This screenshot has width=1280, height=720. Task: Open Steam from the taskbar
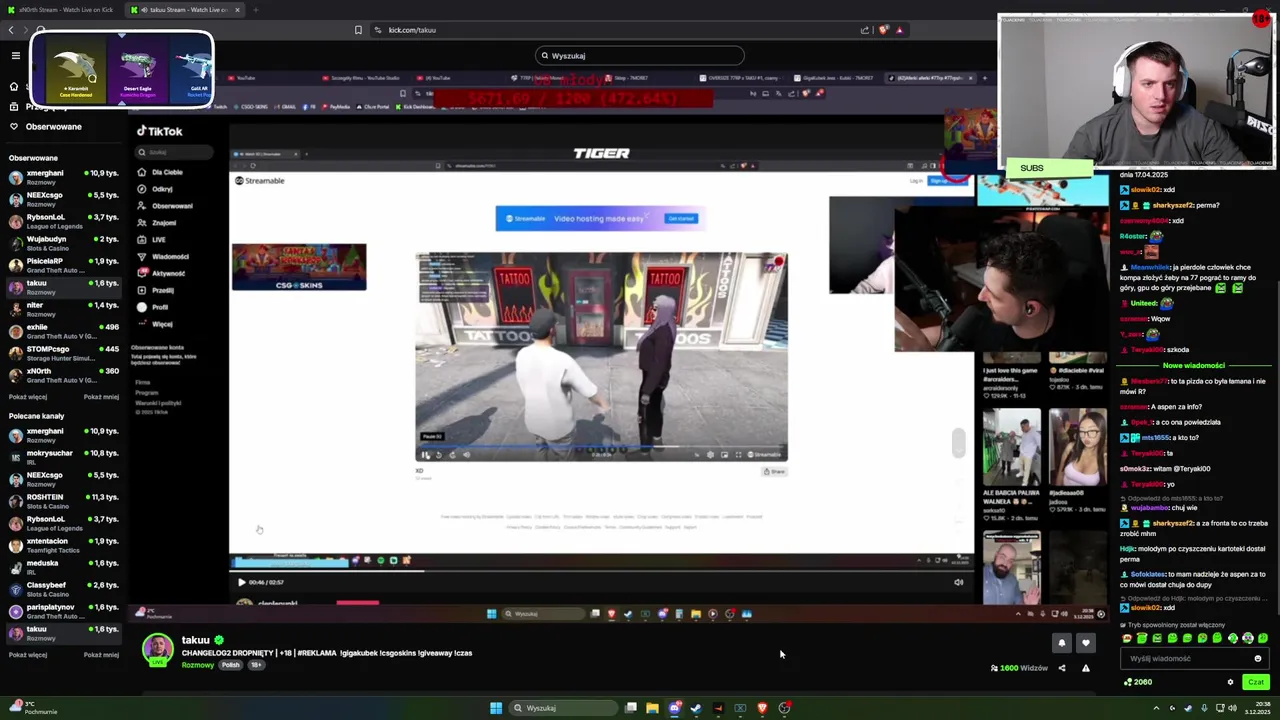[696, 708]
